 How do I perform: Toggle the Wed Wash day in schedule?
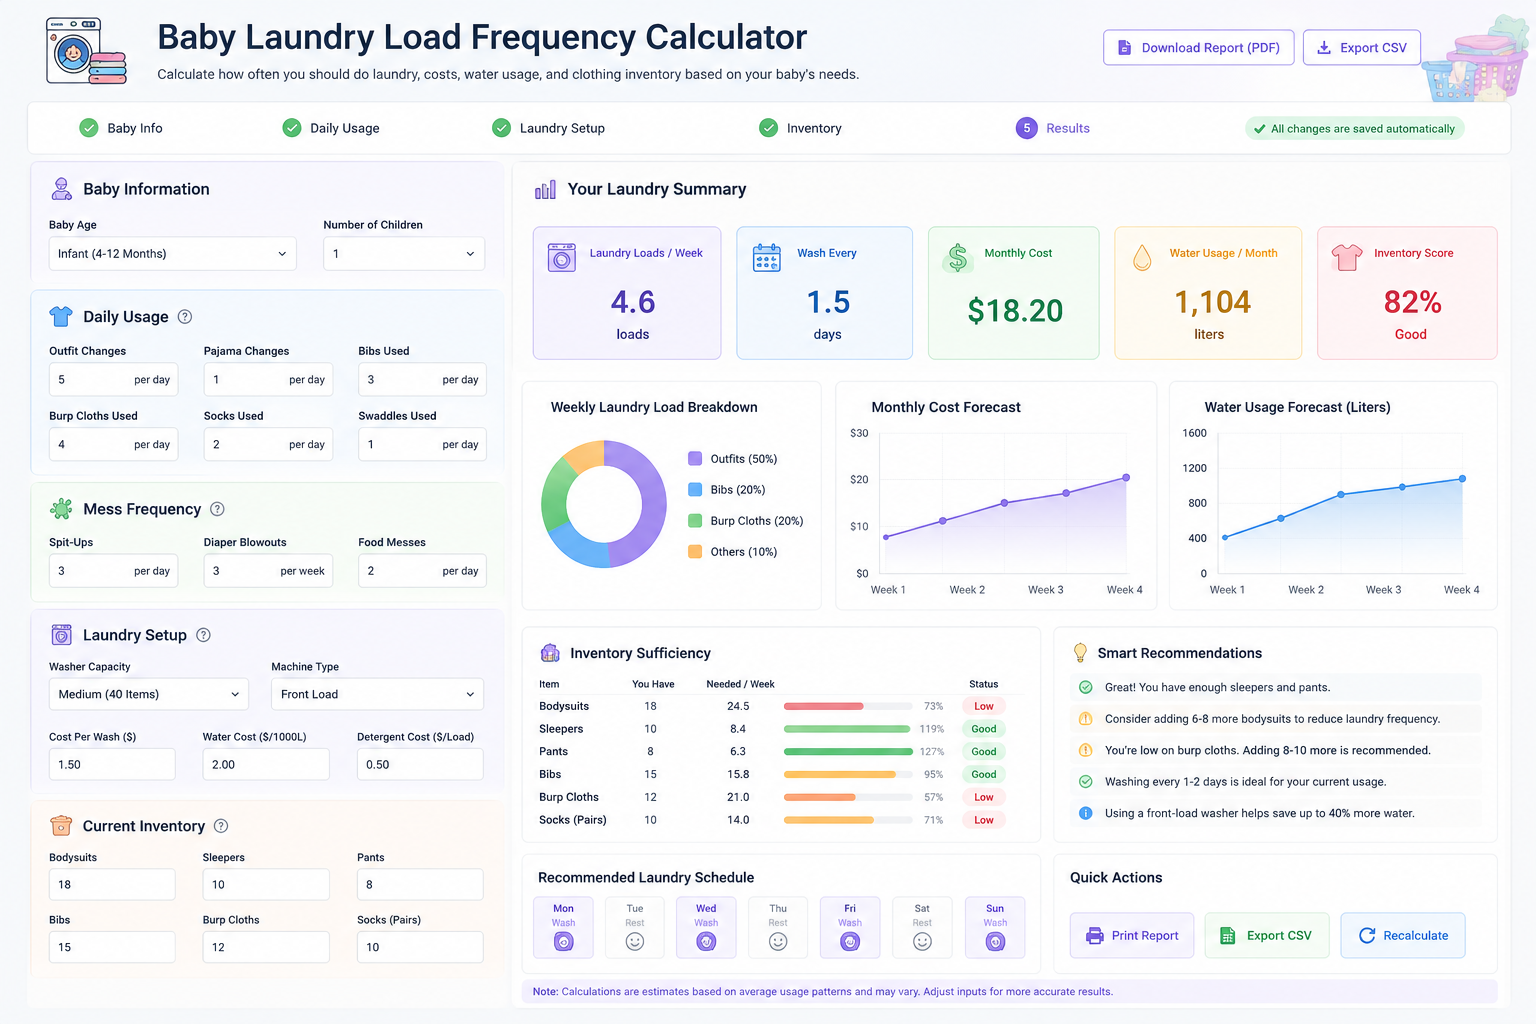[x=706, y=928]
